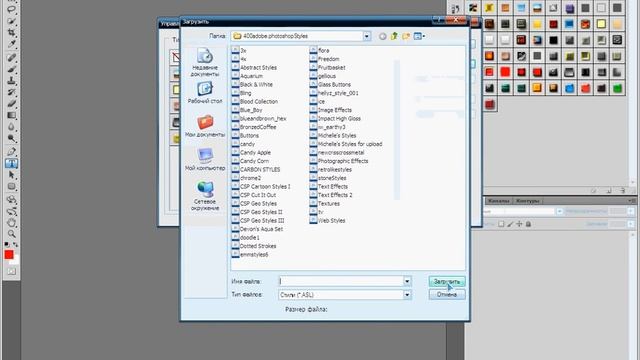Go back using the Load dialog's back arrow
The image size is (640, 360).
coord(382,36)
